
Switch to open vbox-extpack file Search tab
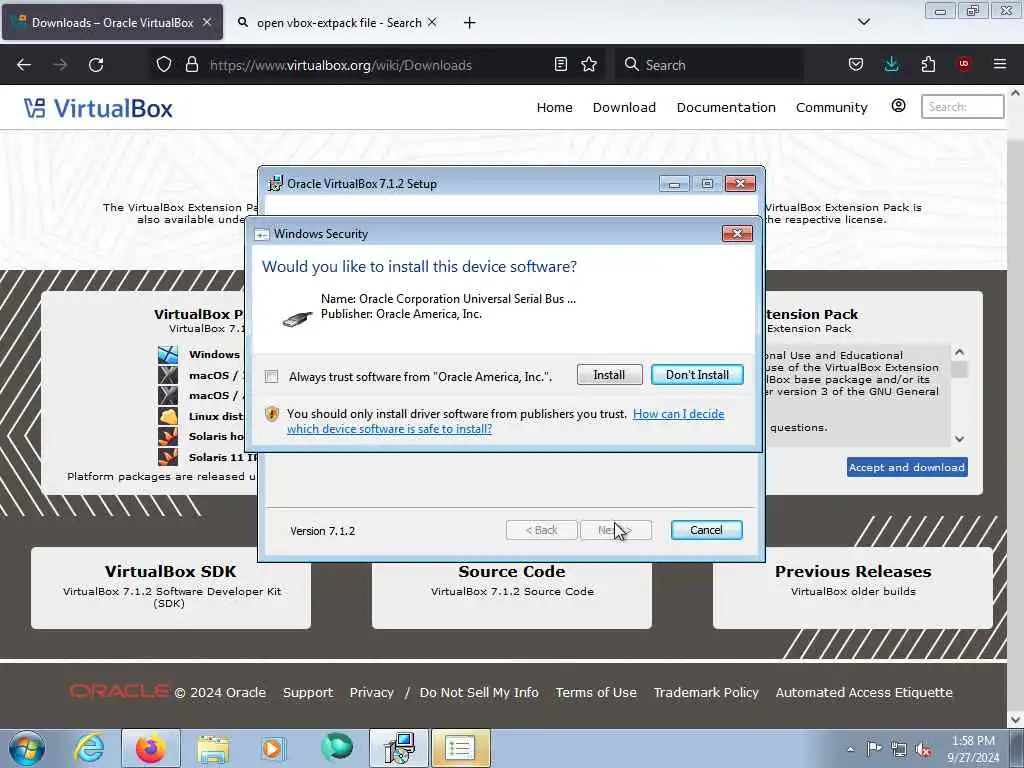click(337, 22)
